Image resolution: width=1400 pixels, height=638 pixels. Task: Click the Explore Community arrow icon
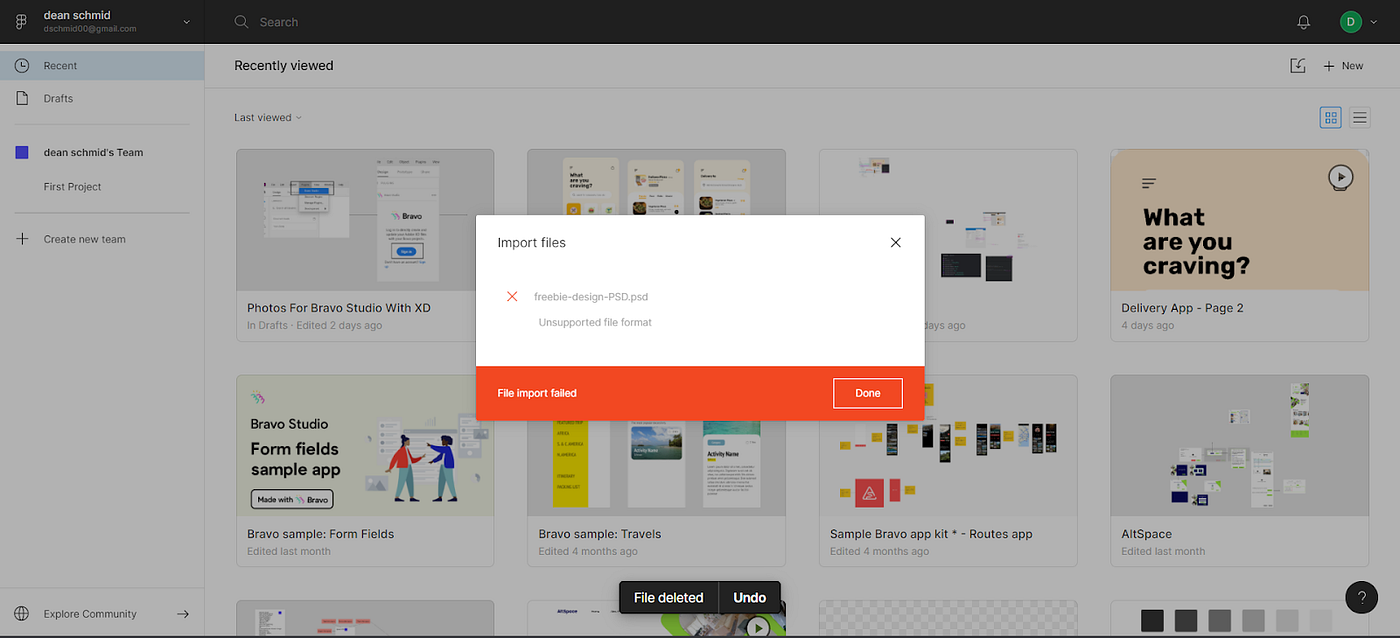pos(183,614)
